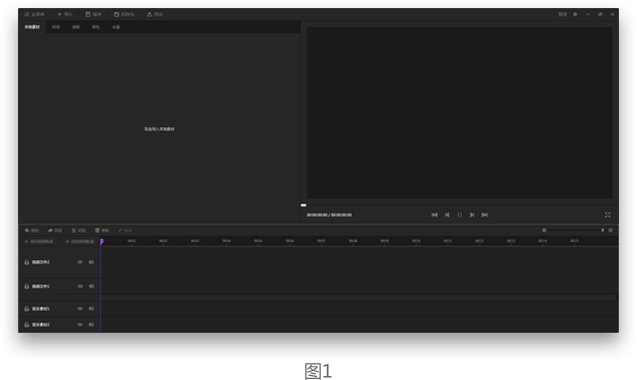The image size is (637, 380).
Task: Toggle eye visibility on the 音乐素材1 track
Action: (x=80, y=309)
